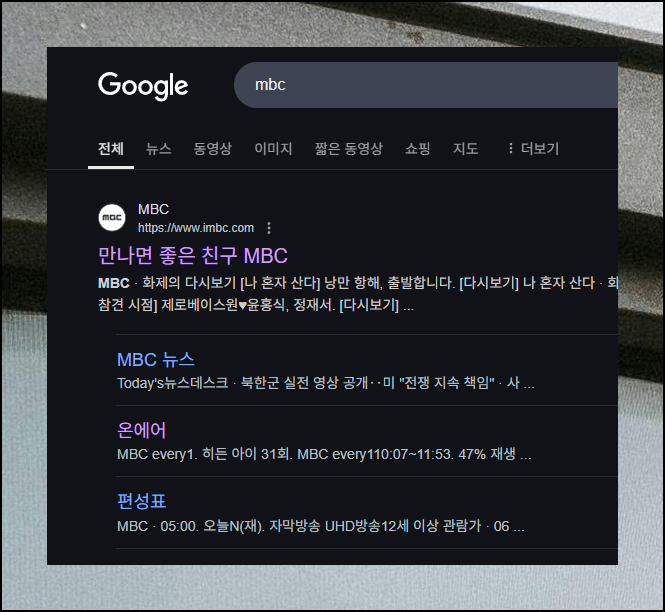Open the 만나면 좋은 친구 MBC result
665x612 pixels.
(x=193, y=256)
